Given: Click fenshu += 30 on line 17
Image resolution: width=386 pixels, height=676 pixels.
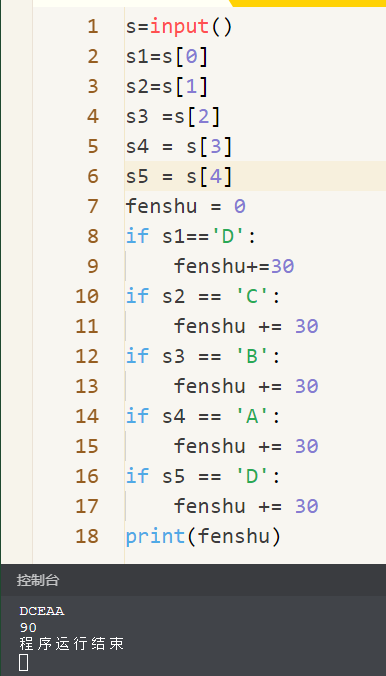Looking at the screenshot, I should point(246,506).
